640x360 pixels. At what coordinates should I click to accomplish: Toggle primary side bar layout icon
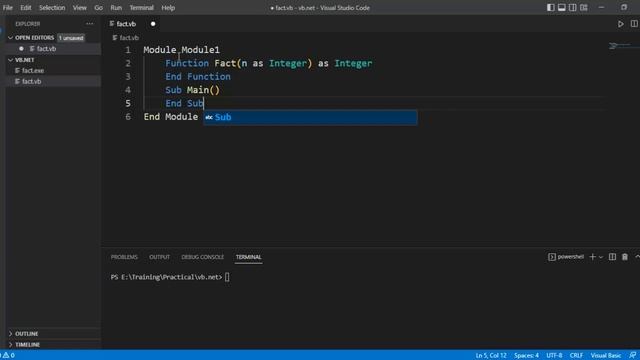coord(551,7)
